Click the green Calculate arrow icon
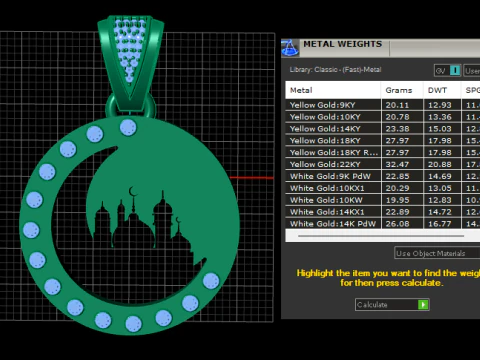 pyautogui.click(x=423, y=305)
